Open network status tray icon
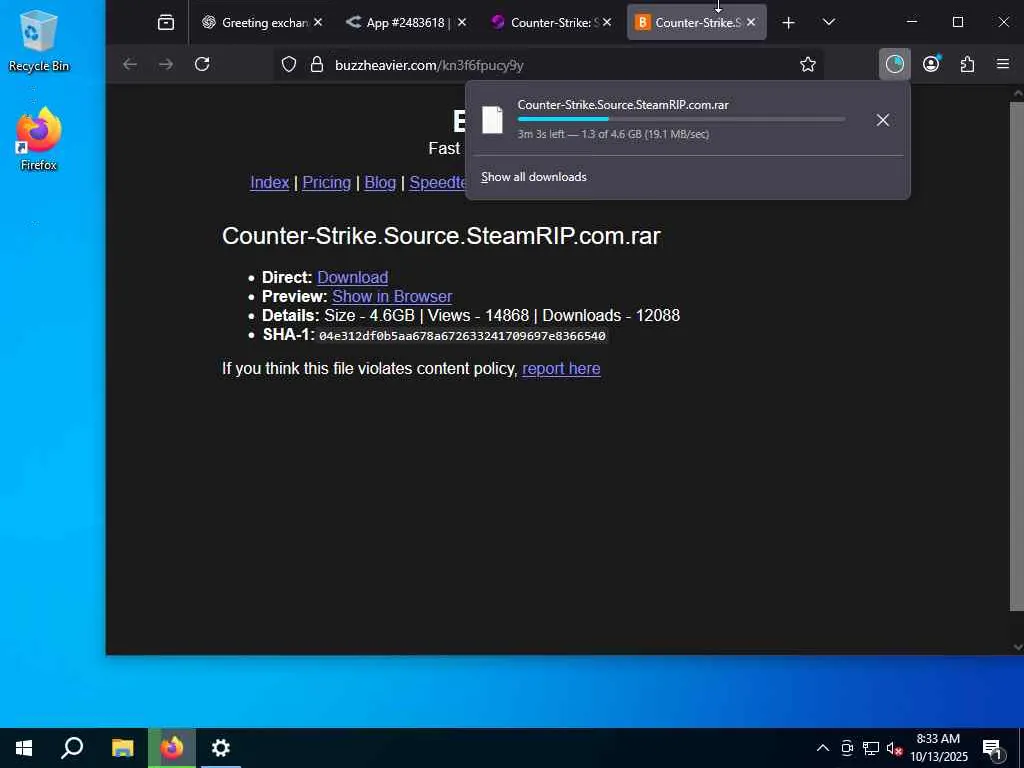This screenshot has height=768, width=1024. 871,748
